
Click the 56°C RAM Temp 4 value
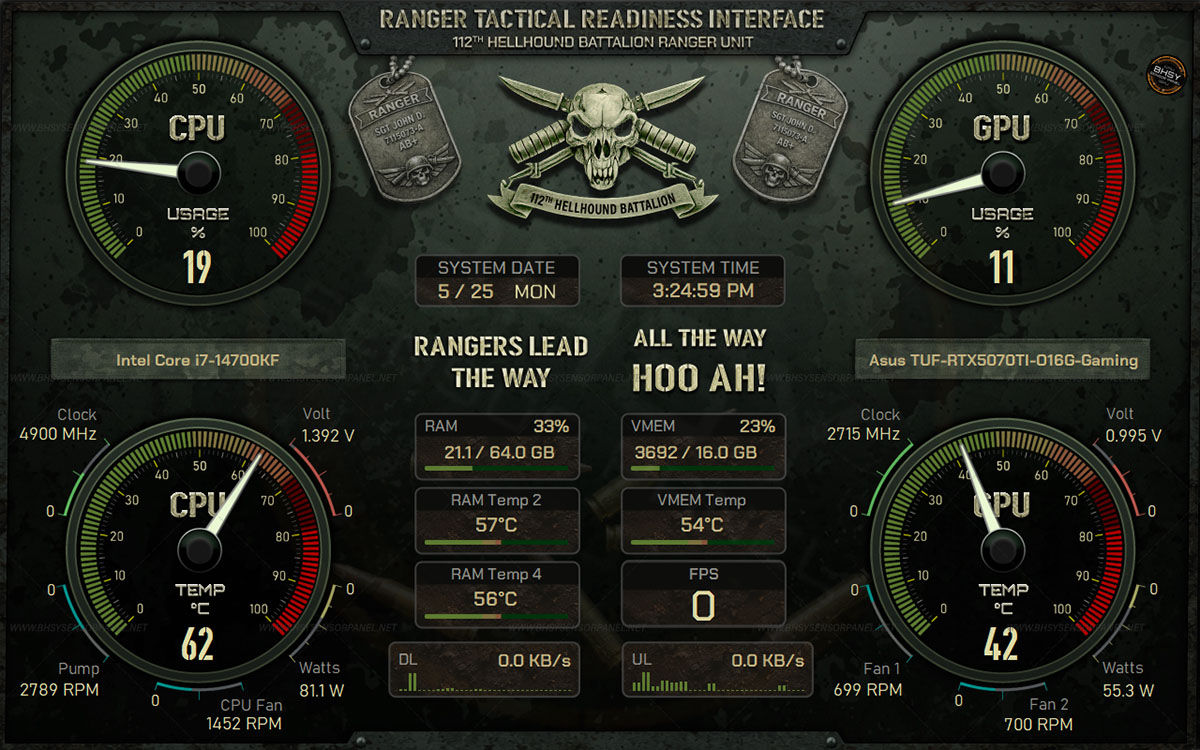tap(496, 599)
